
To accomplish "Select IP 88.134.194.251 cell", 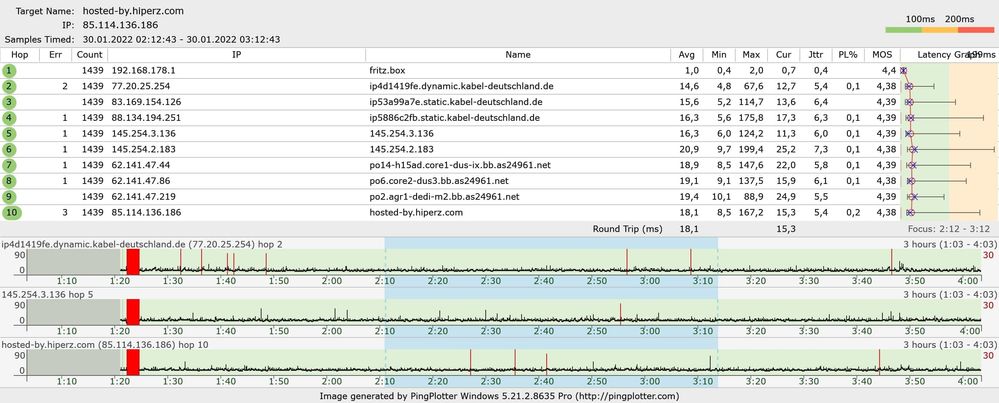I will click(145, 118).
